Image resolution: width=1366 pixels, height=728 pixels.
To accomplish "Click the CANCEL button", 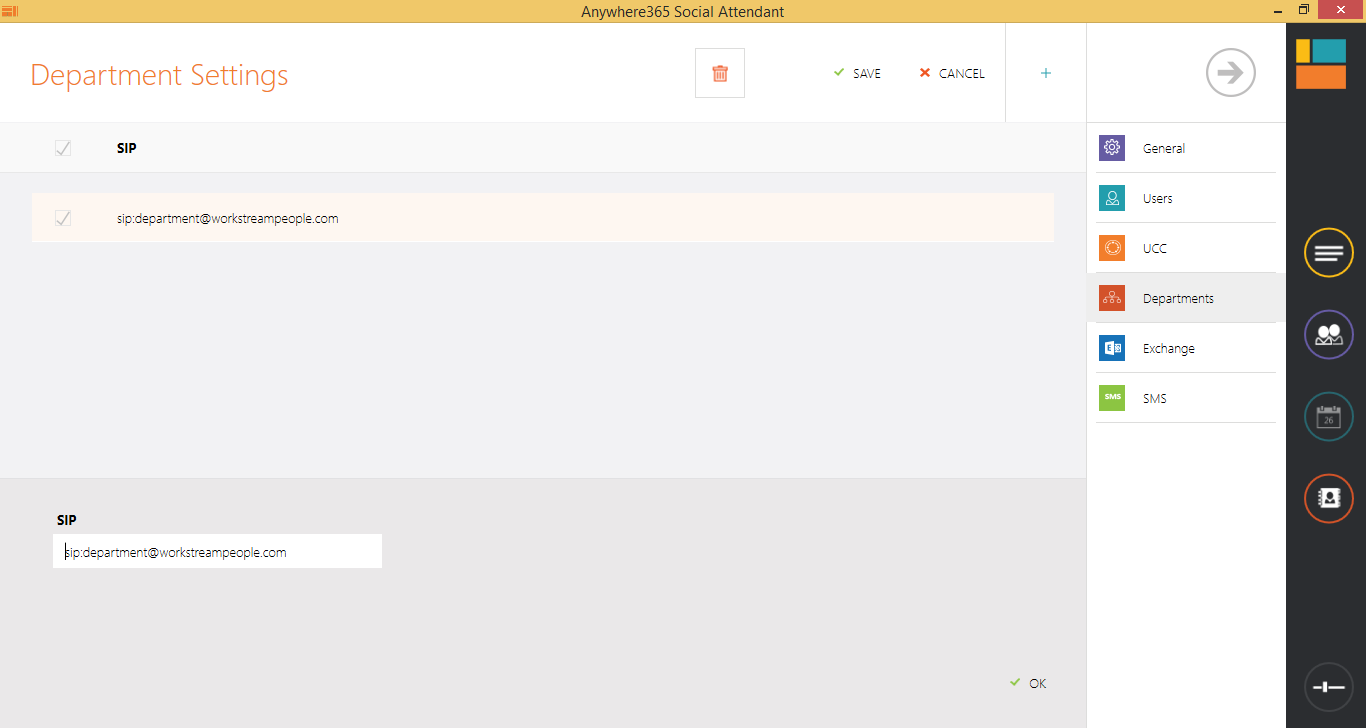I will [x=952, y=73].
